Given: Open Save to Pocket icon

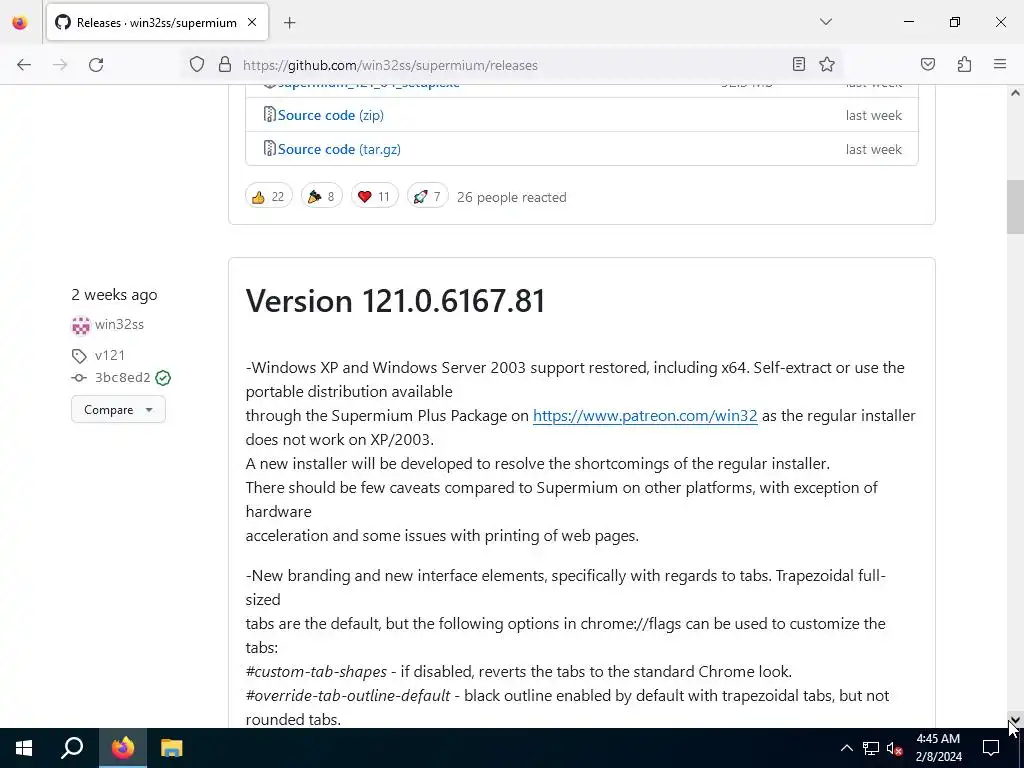Looking at the screenshot, I should pyautogui.click(x=927, y=64).
